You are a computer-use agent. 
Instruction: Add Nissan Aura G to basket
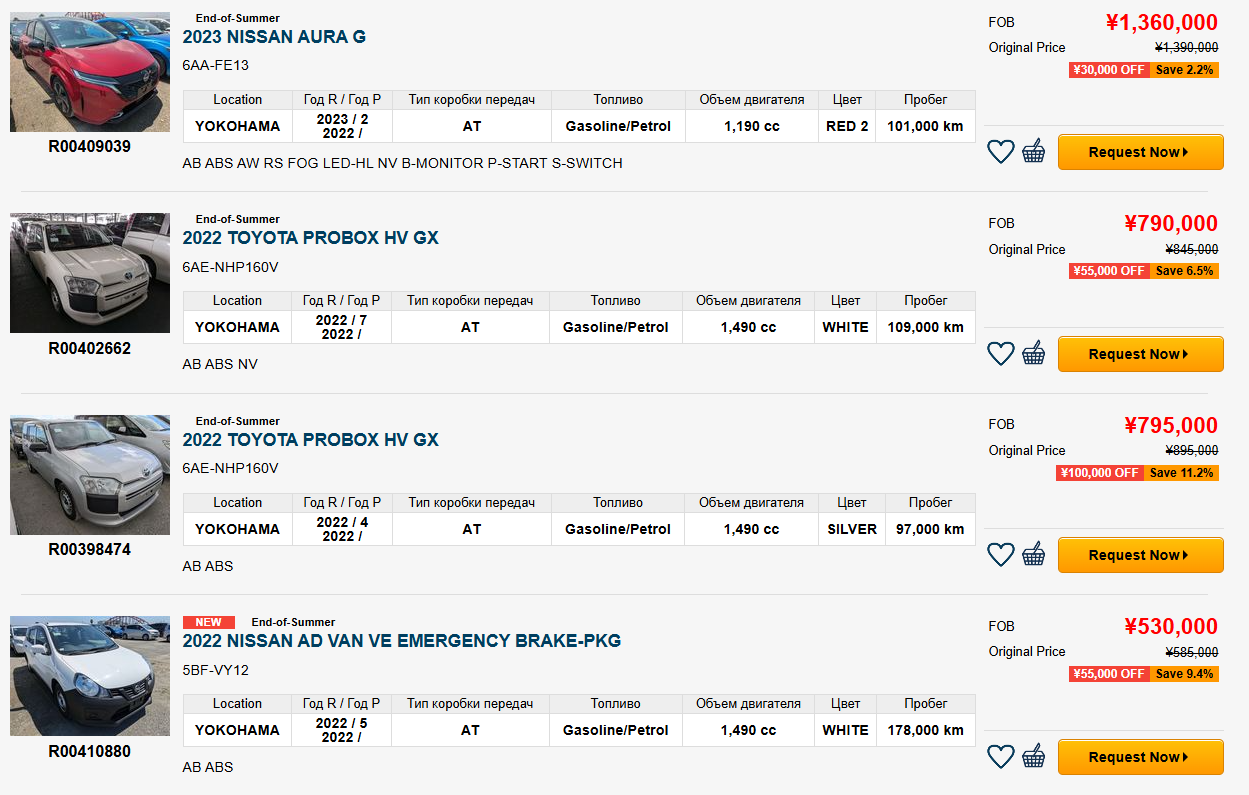1033,152
